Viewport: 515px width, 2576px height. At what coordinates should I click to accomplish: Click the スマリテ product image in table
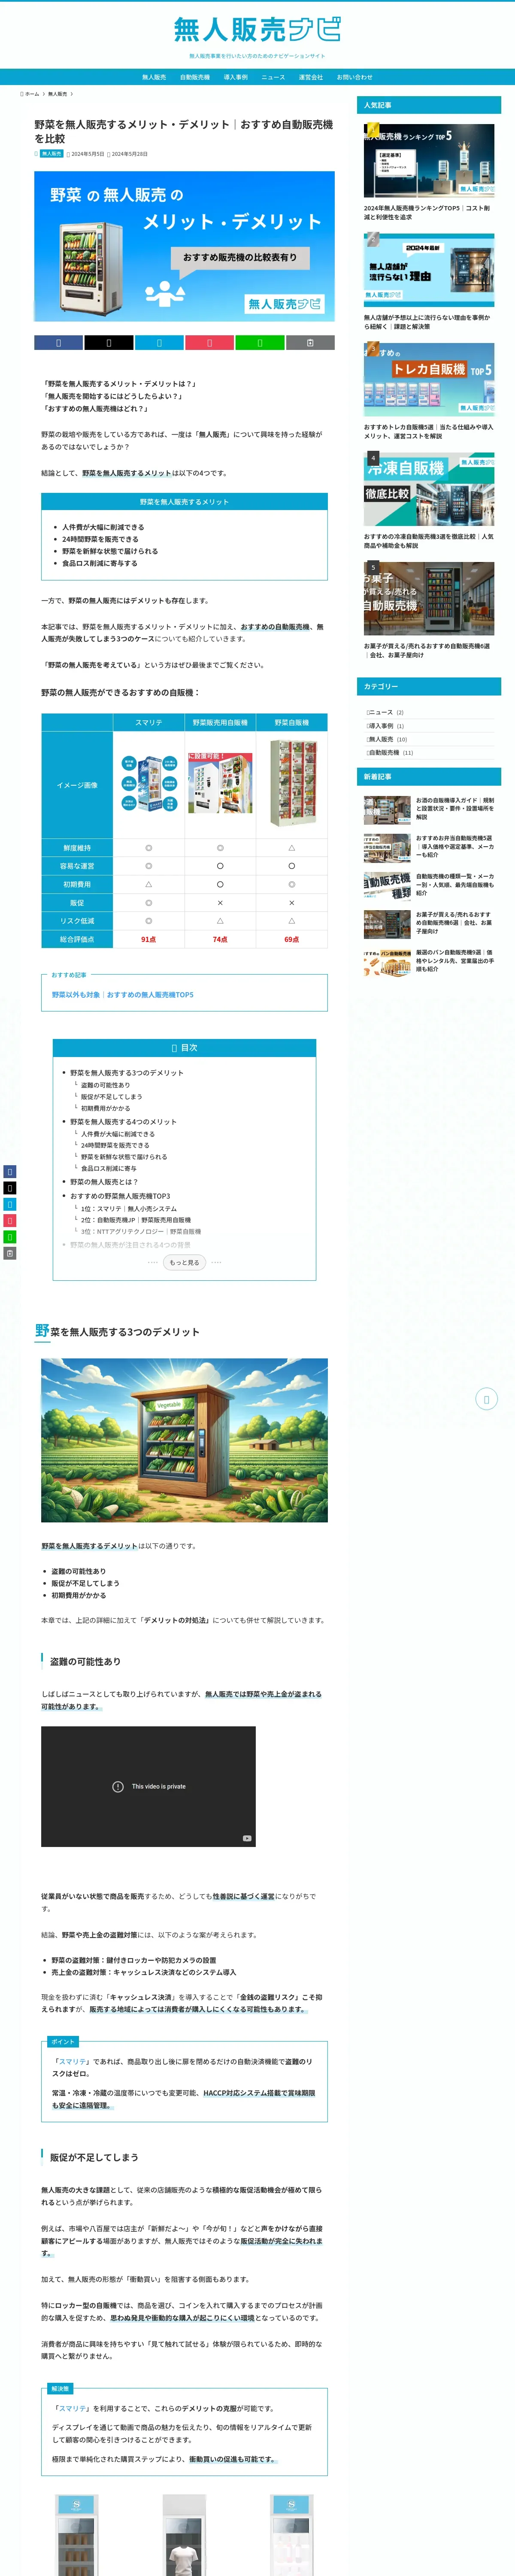[x=149, y=784]
